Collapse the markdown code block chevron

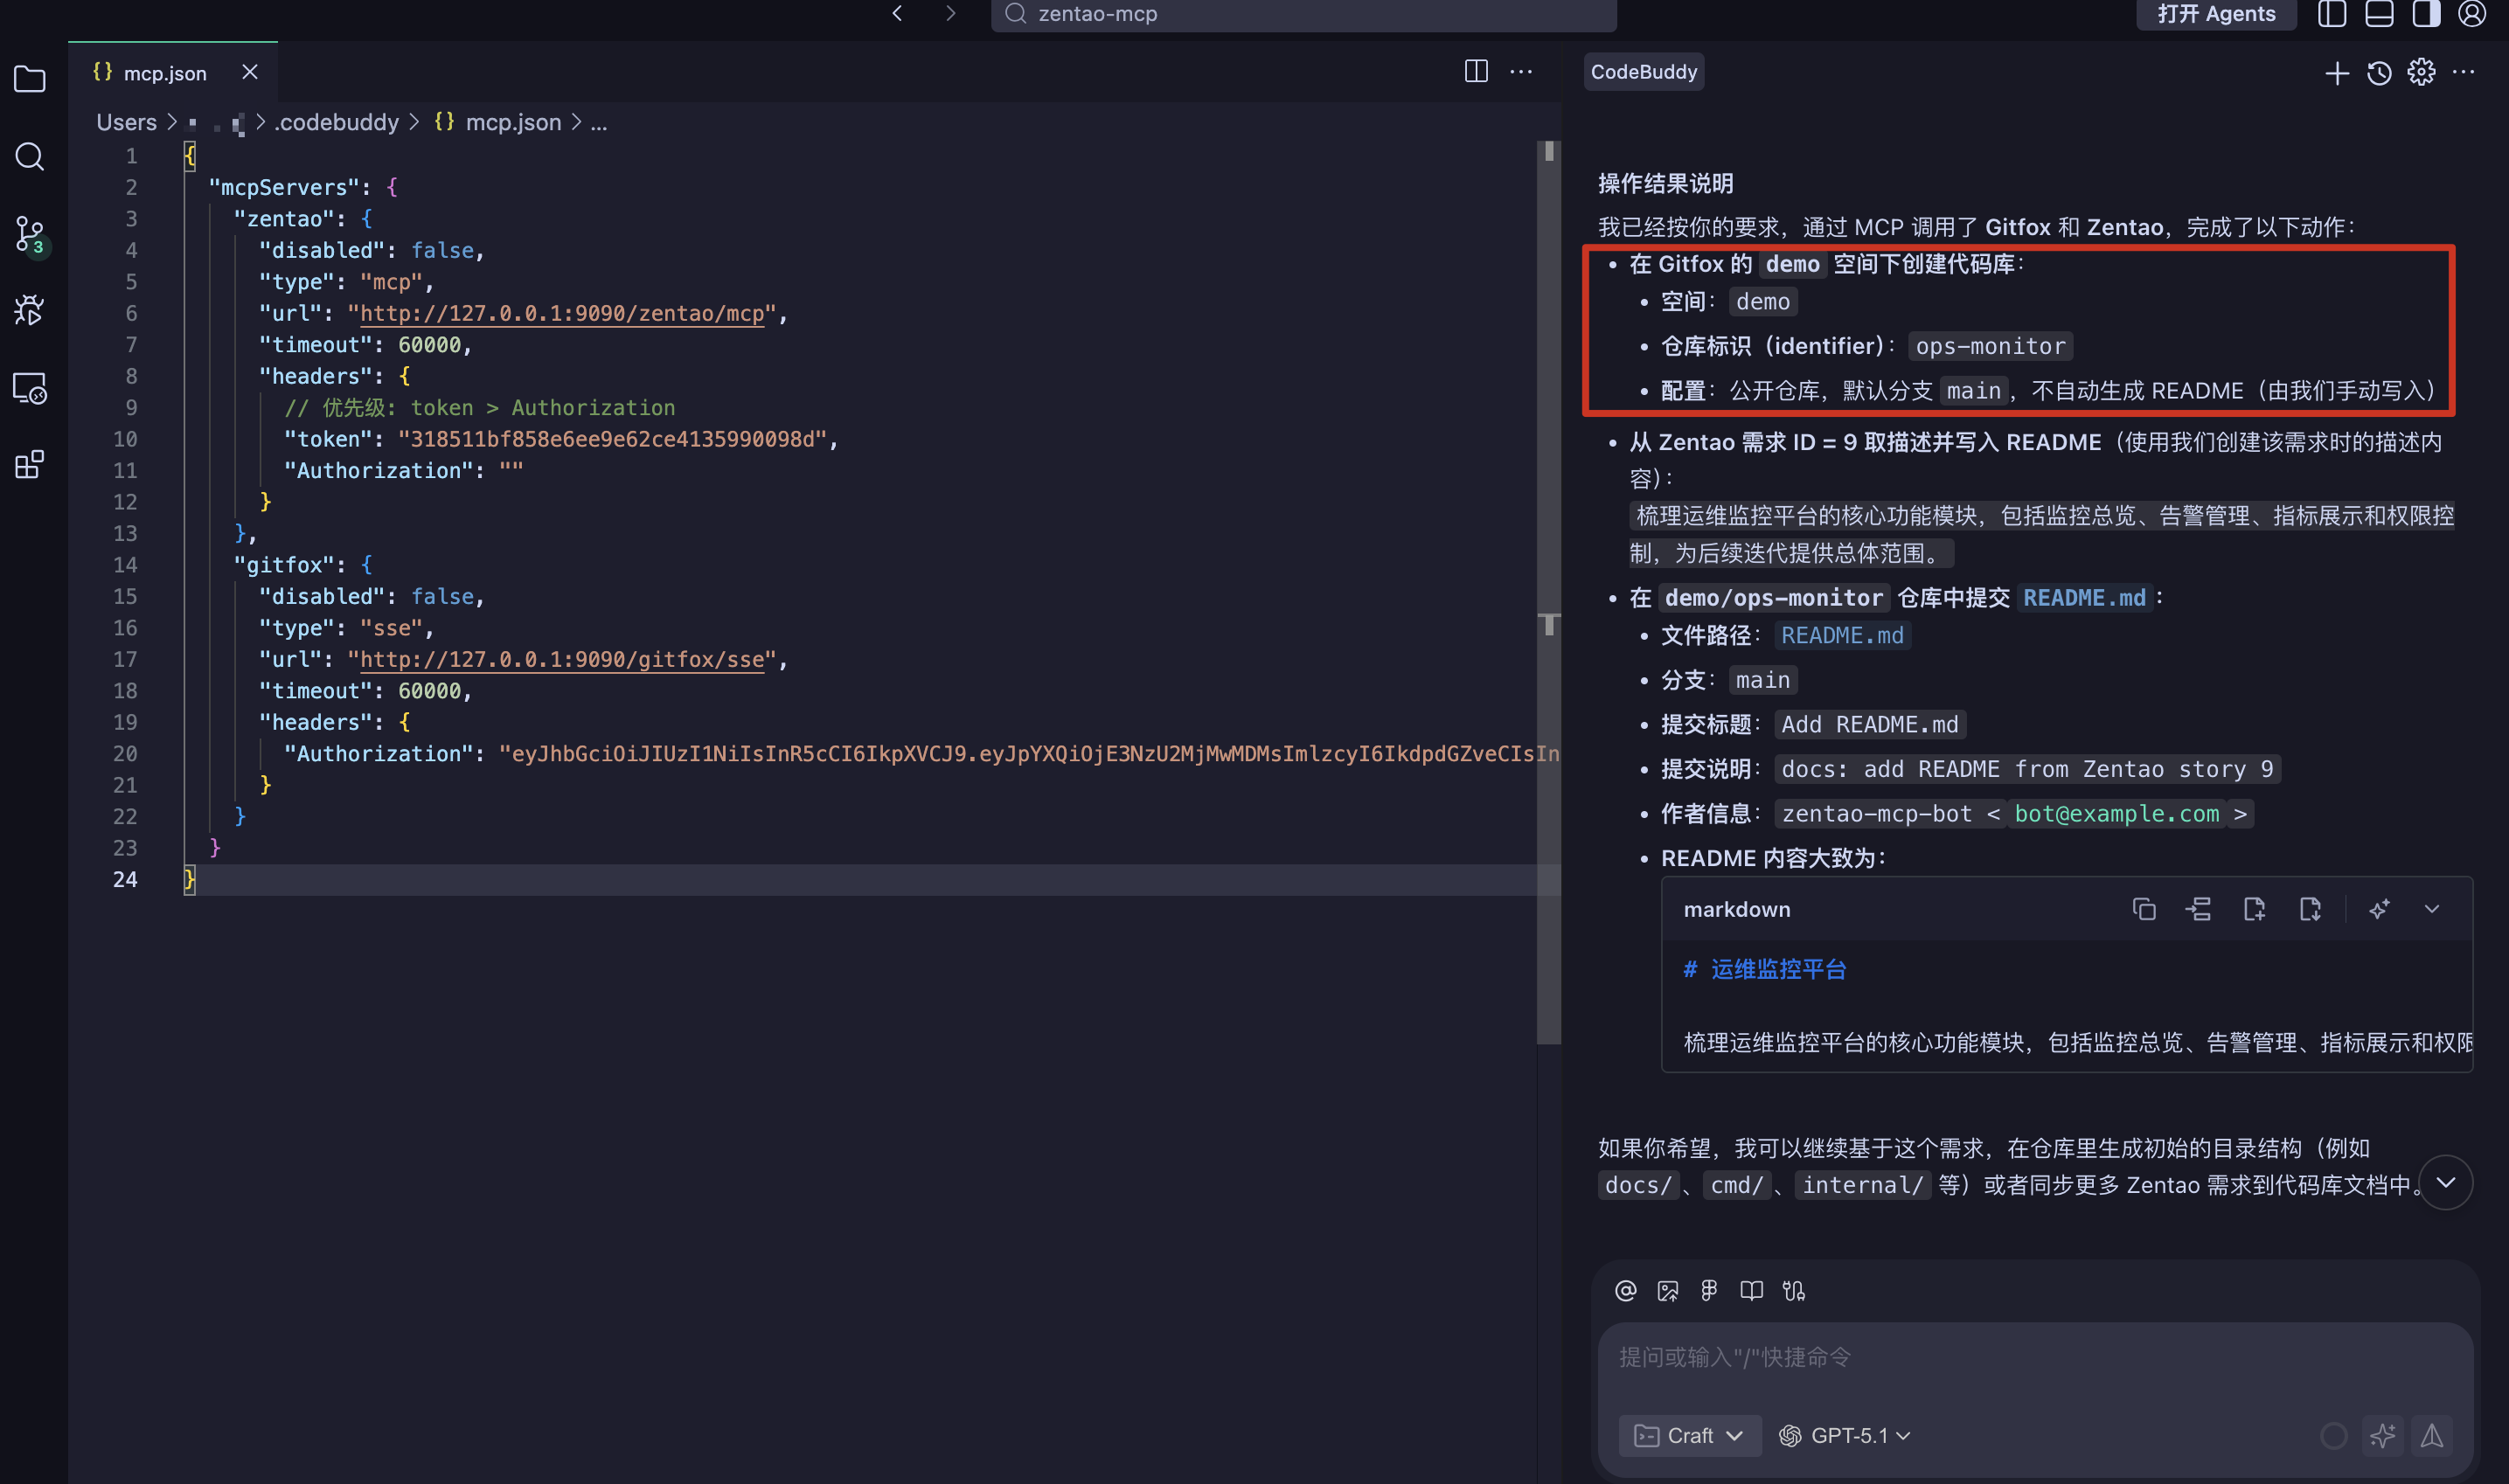[2431, 909]
